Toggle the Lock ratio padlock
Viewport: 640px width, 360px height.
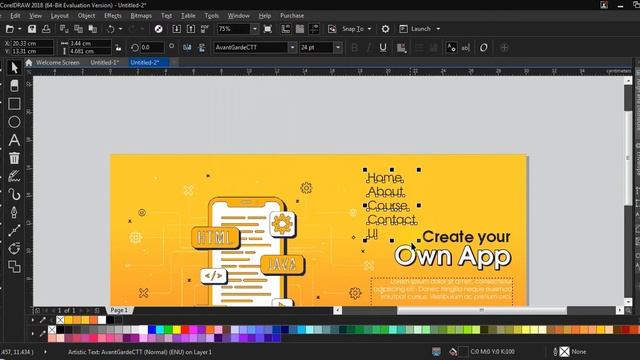[118, 48]
